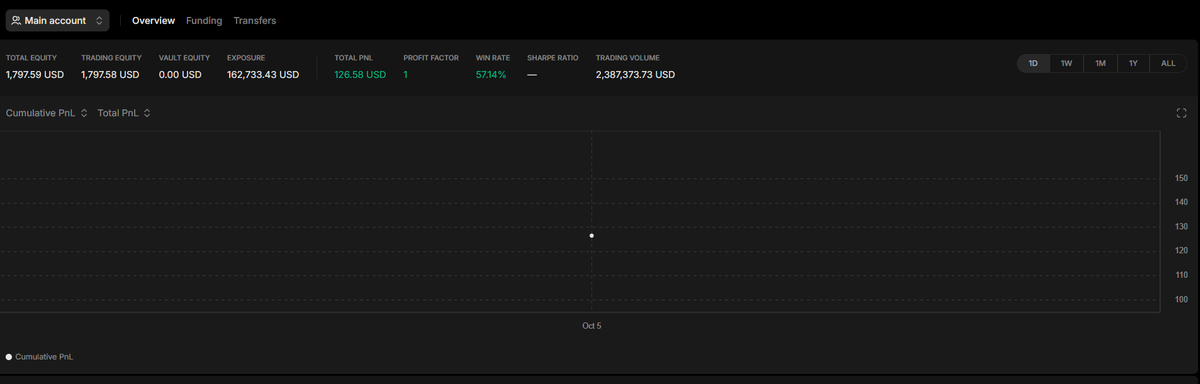Image resolution: width=1200 pixels, height=384 pixels.
Task: Click the Oct 5 date label on axis
Action: 592,326
